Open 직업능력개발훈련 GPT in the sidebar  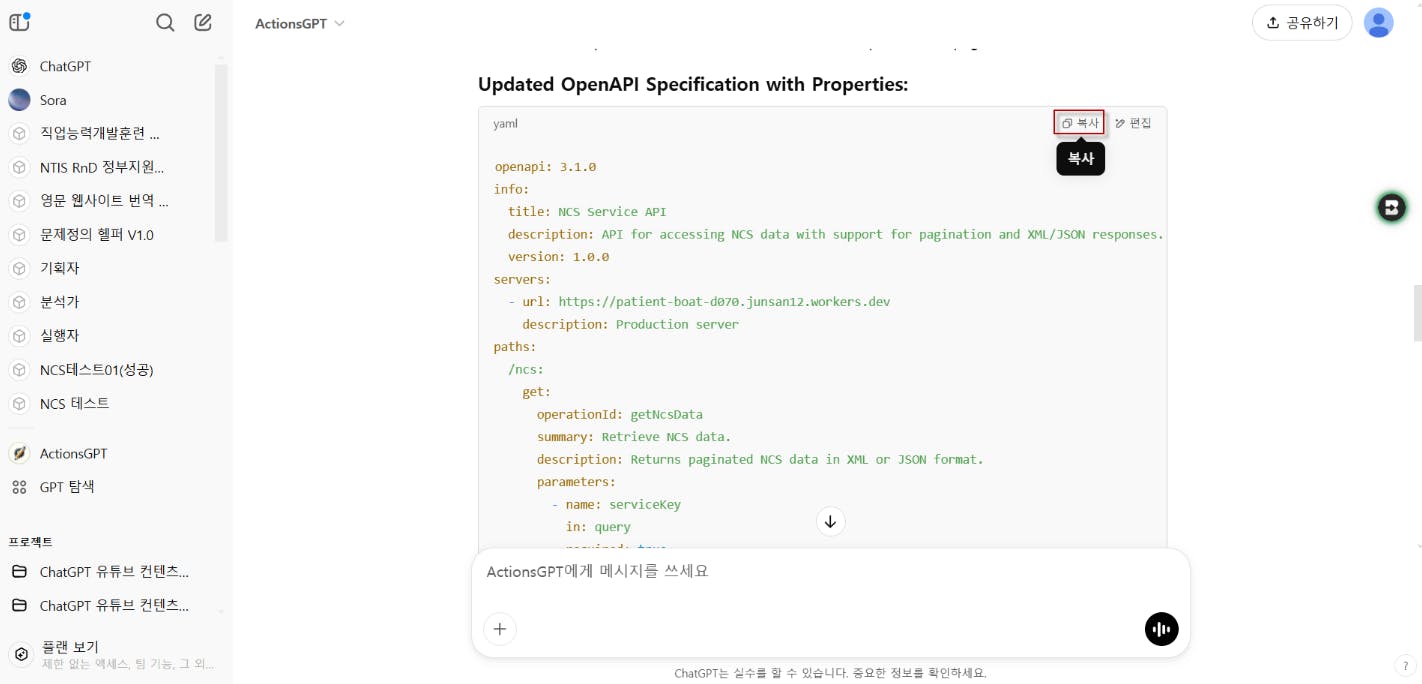coord(100,133)
